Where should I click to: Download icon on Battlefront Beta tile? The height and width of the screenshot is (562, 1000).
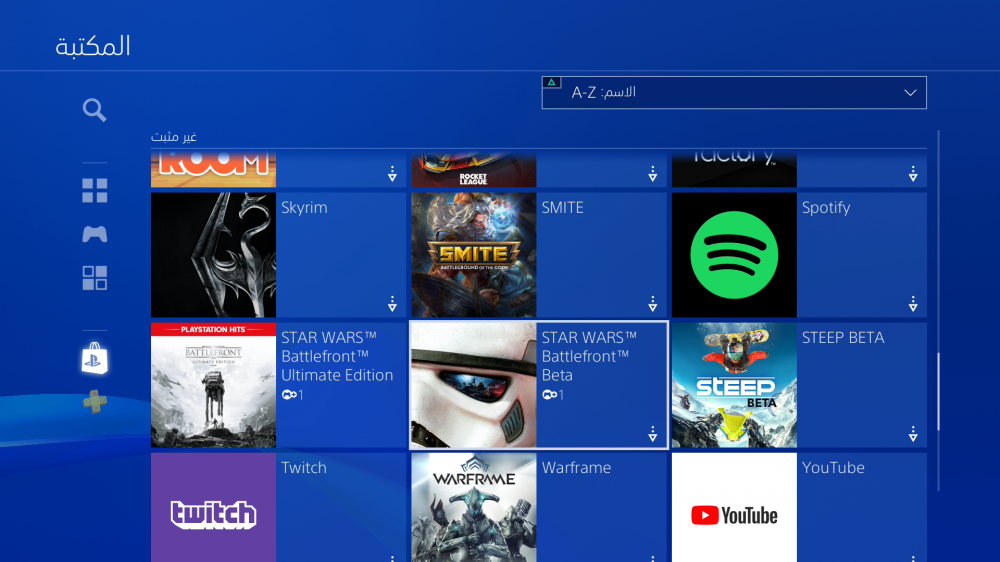652,434
